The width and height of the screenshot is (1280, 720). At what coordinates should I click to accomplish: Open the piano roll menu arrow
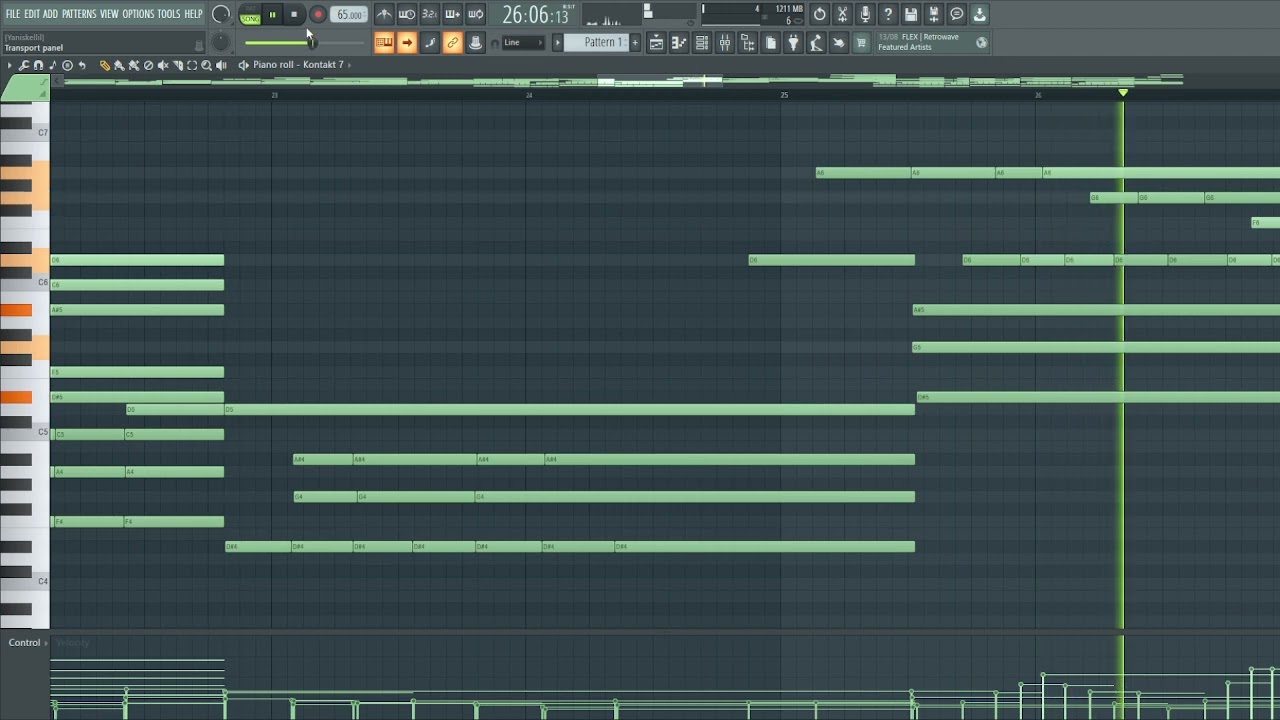coord(10,65)
